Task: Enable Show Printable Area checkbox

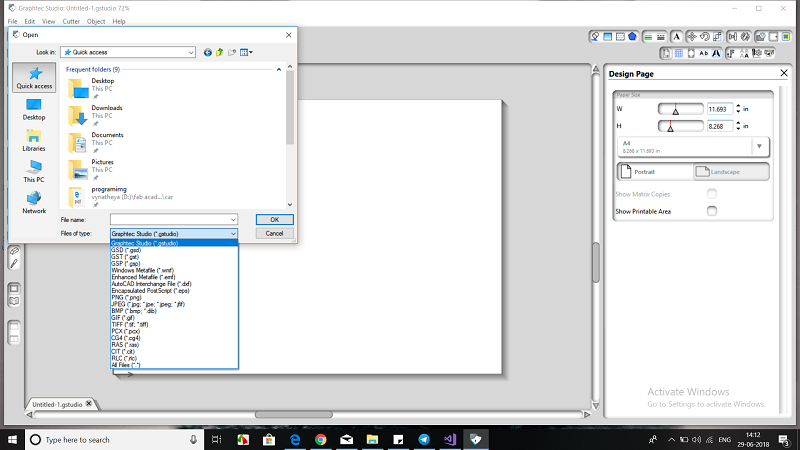Action: click(712, 211)
